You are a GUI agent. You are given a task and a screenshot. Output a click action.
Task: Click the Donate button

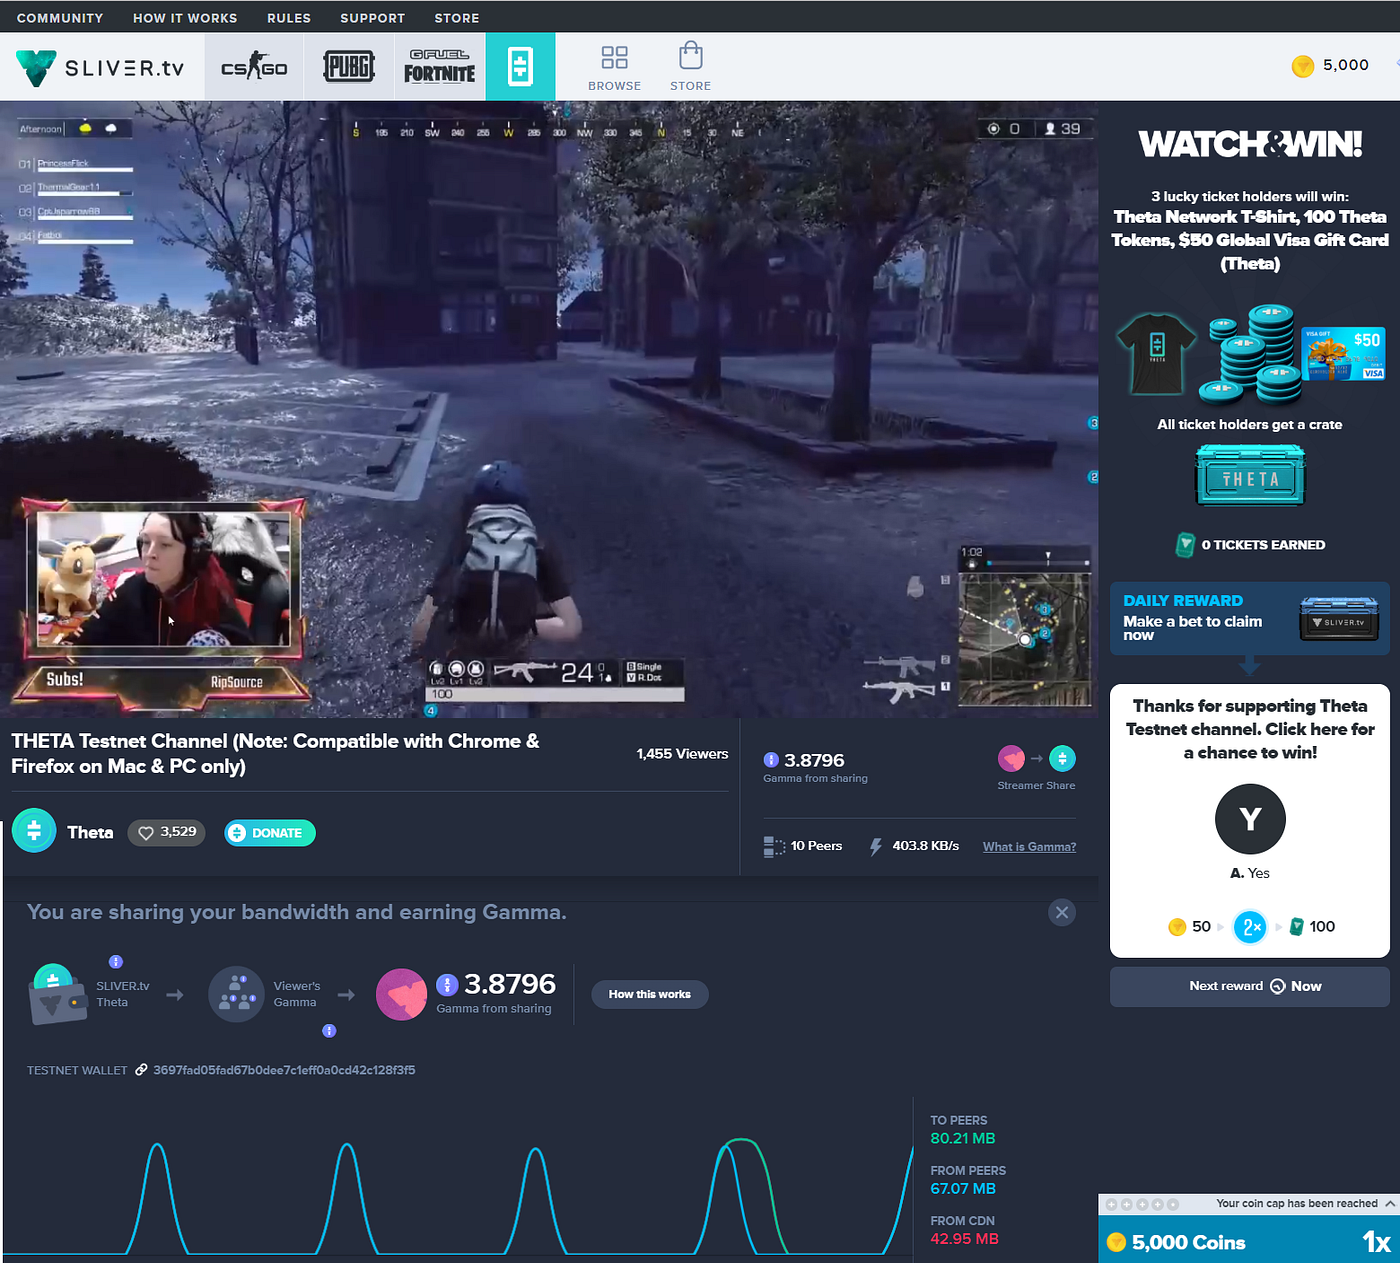click(270, 833)
